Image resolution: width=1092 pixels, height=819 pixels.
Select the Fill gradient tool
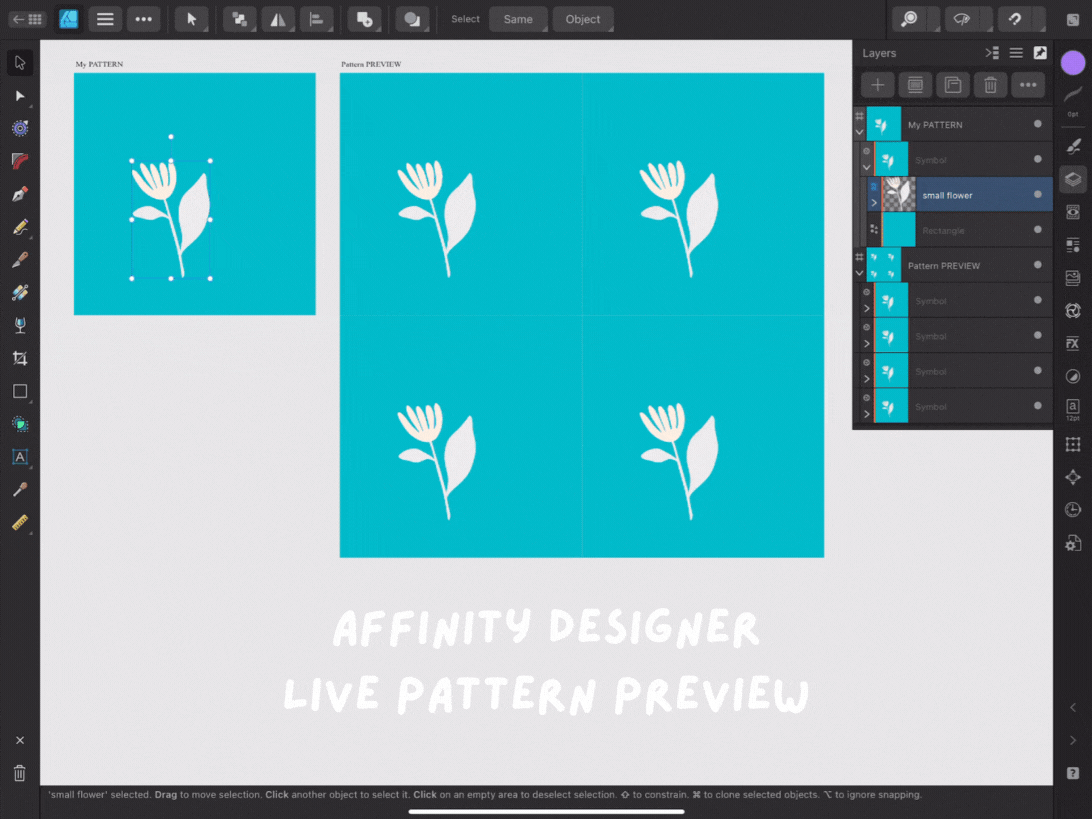click(x=20, y=292)
